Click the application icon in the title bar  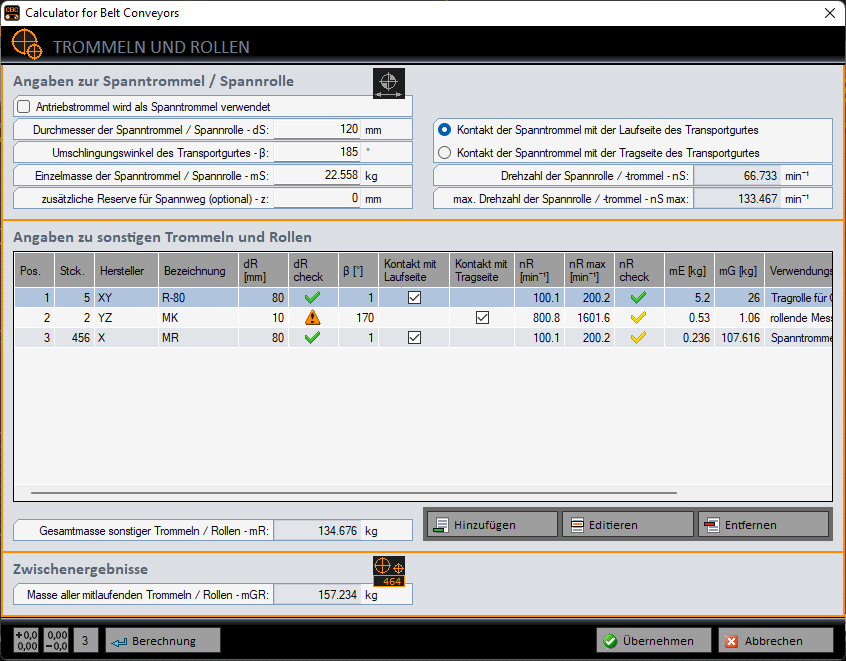[13, 12]
